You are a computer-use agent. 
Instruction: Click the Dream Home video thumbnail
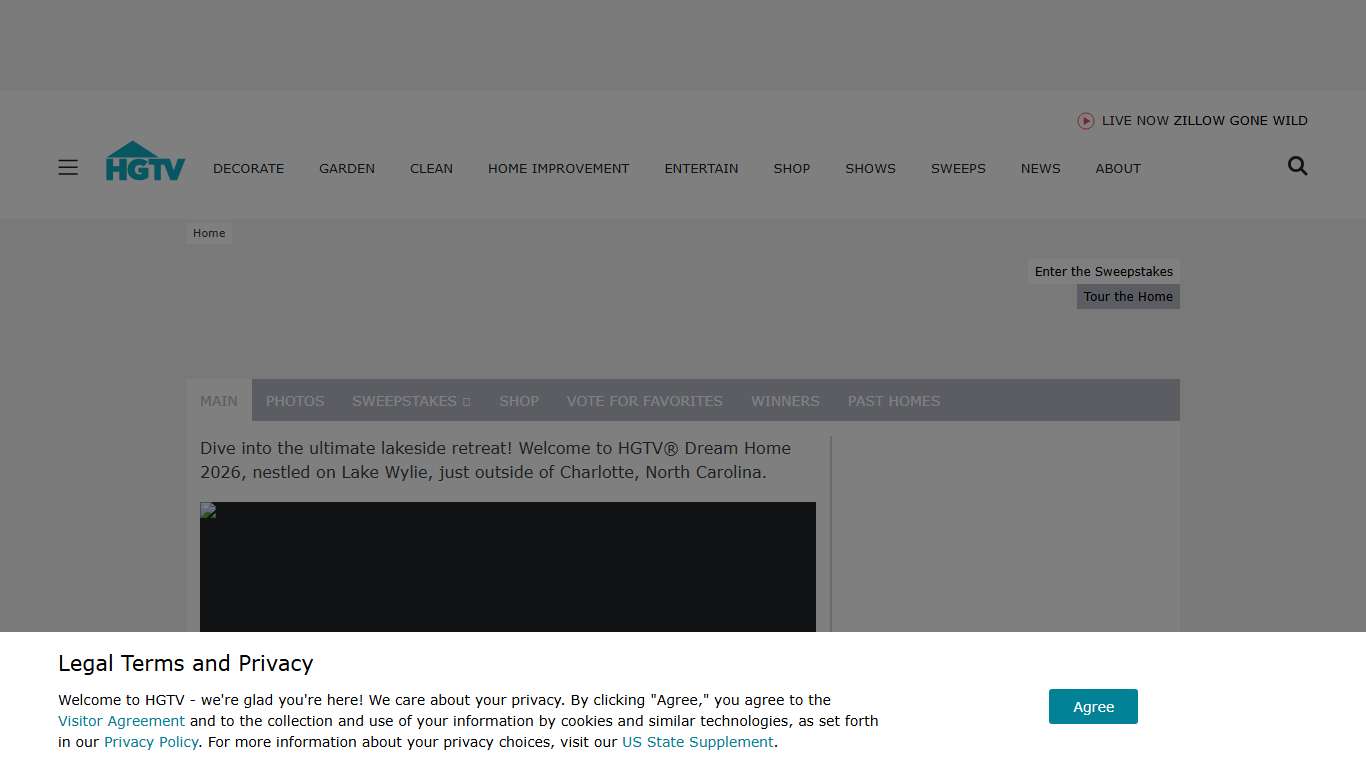coord(507,567)
